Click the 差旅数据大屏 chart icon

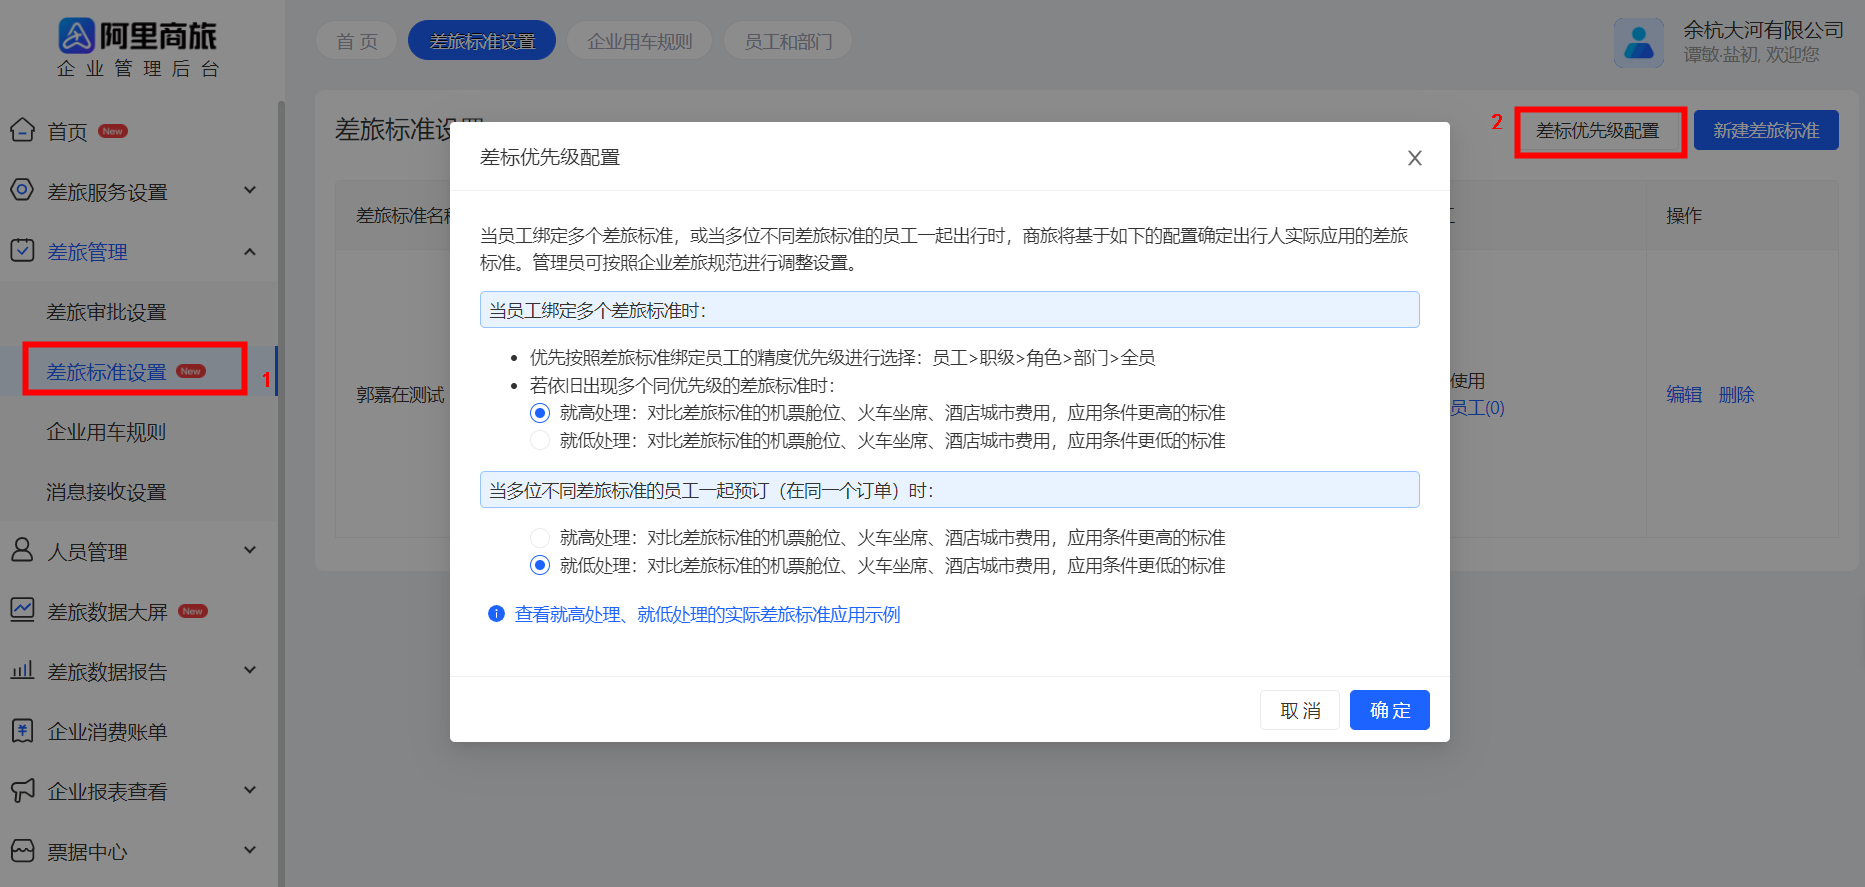click(x=22, y=610)
